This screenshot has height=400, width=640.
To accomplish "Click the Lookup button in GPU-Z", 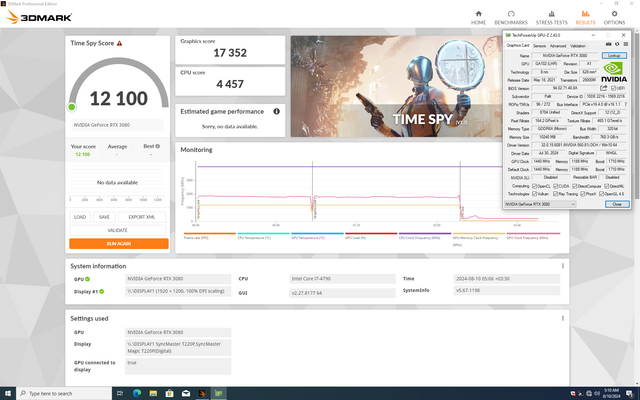I will (615, 55).
